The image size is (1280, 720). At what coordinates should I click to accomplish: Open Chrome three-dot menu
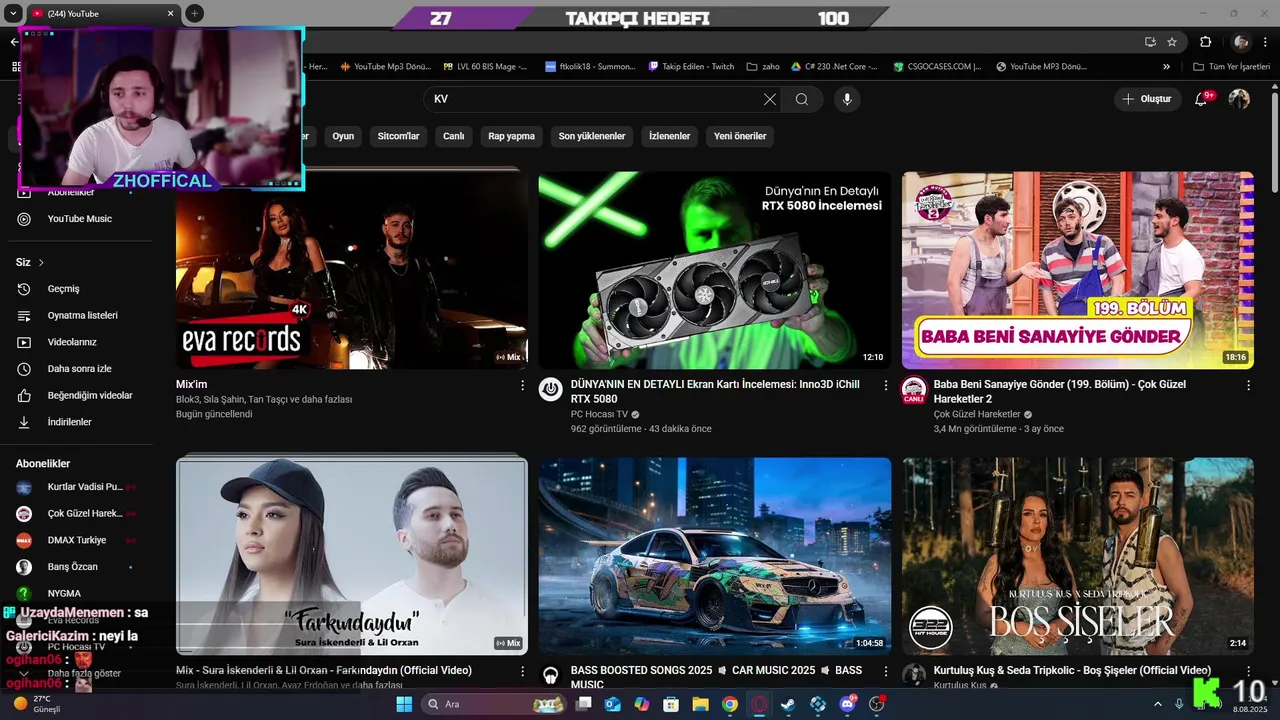(1267, 42)
